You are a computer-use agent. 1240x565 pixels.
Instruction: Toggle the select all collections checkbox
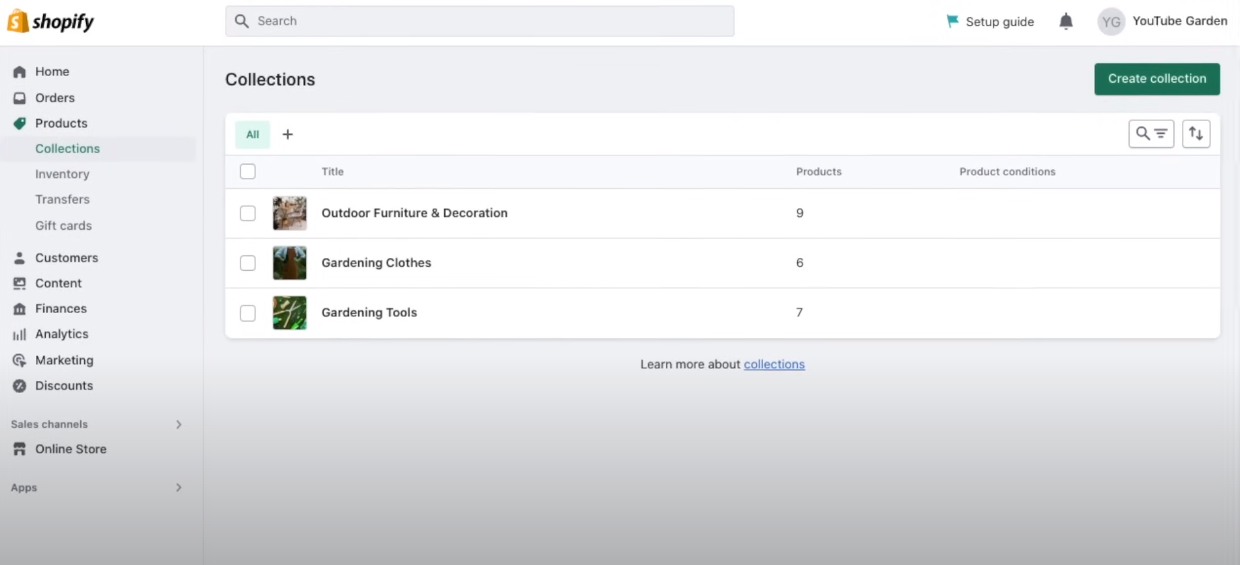click(248, 172)
